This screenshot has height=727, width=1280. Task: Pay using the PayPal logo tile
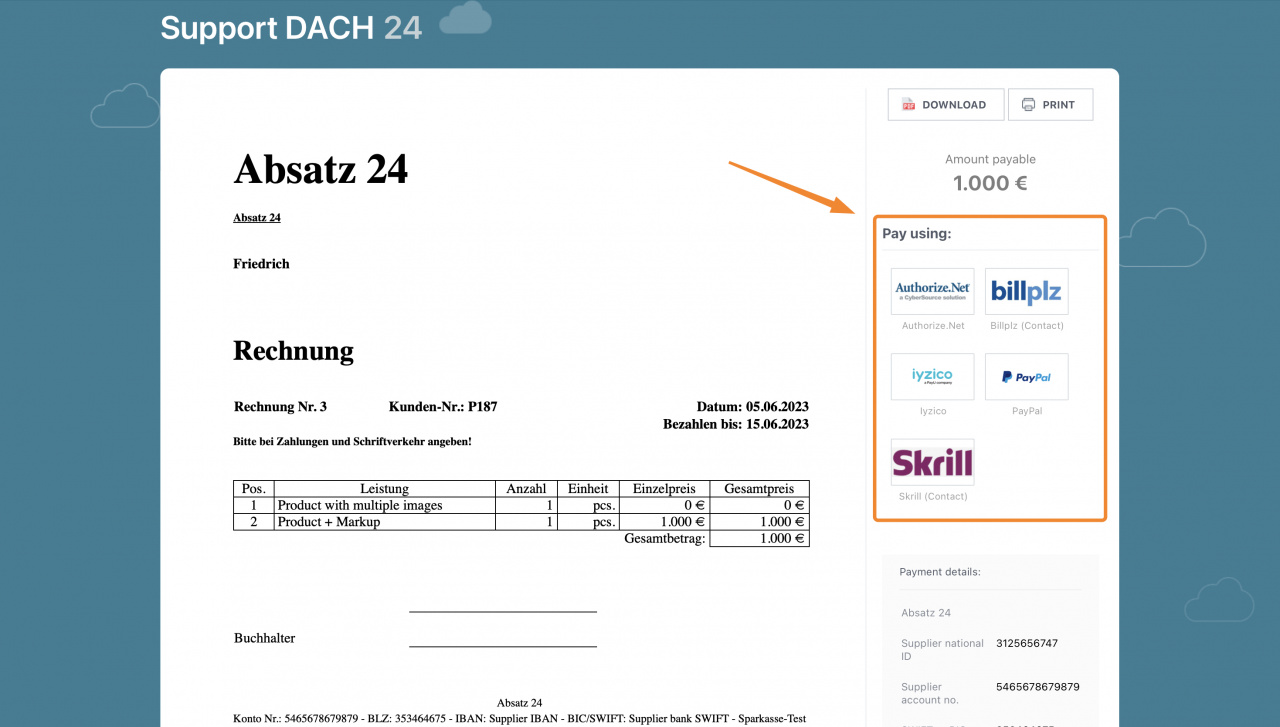1026,376
